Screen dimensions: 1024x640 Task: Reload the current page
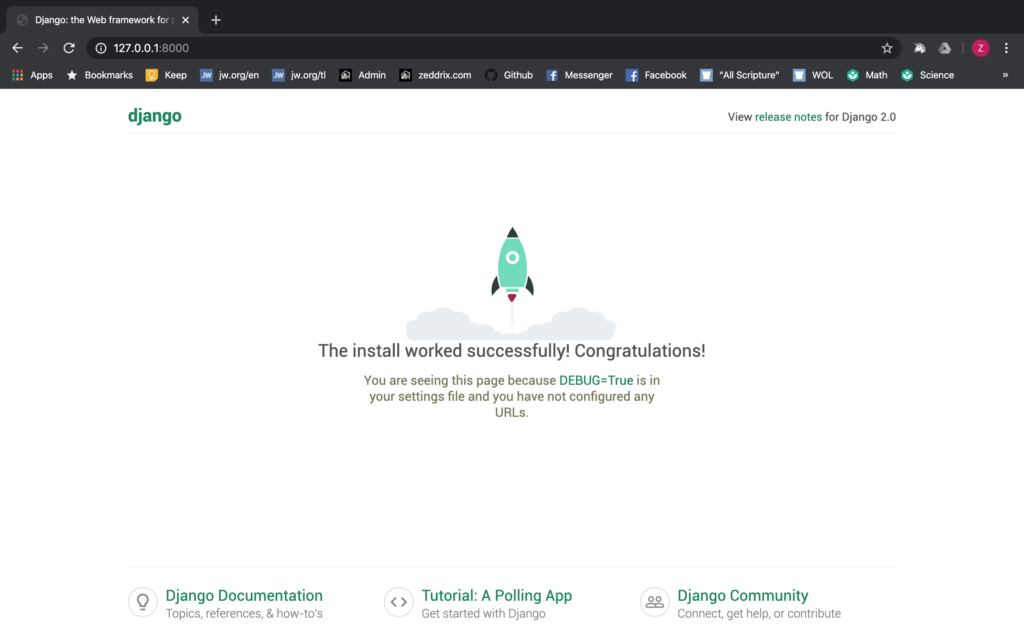click(69, 48)
